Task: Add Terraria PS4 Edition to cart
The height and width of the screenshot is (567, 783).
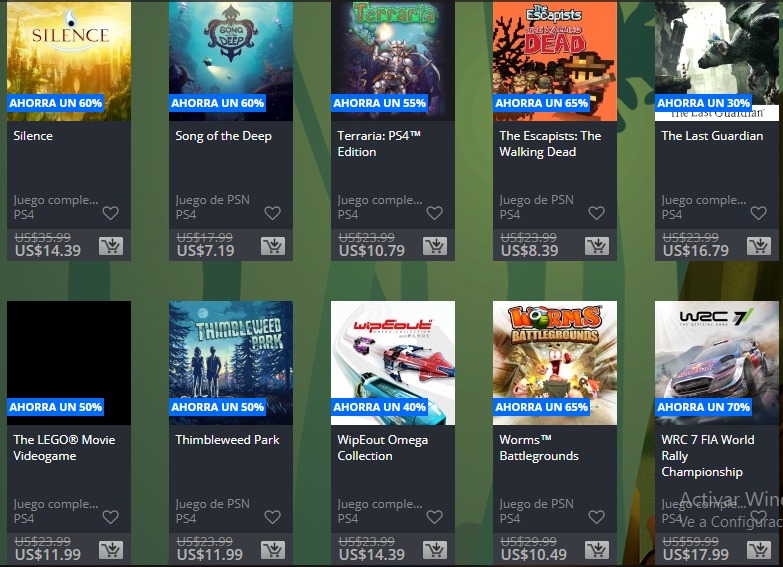Action: coord(435,246)
